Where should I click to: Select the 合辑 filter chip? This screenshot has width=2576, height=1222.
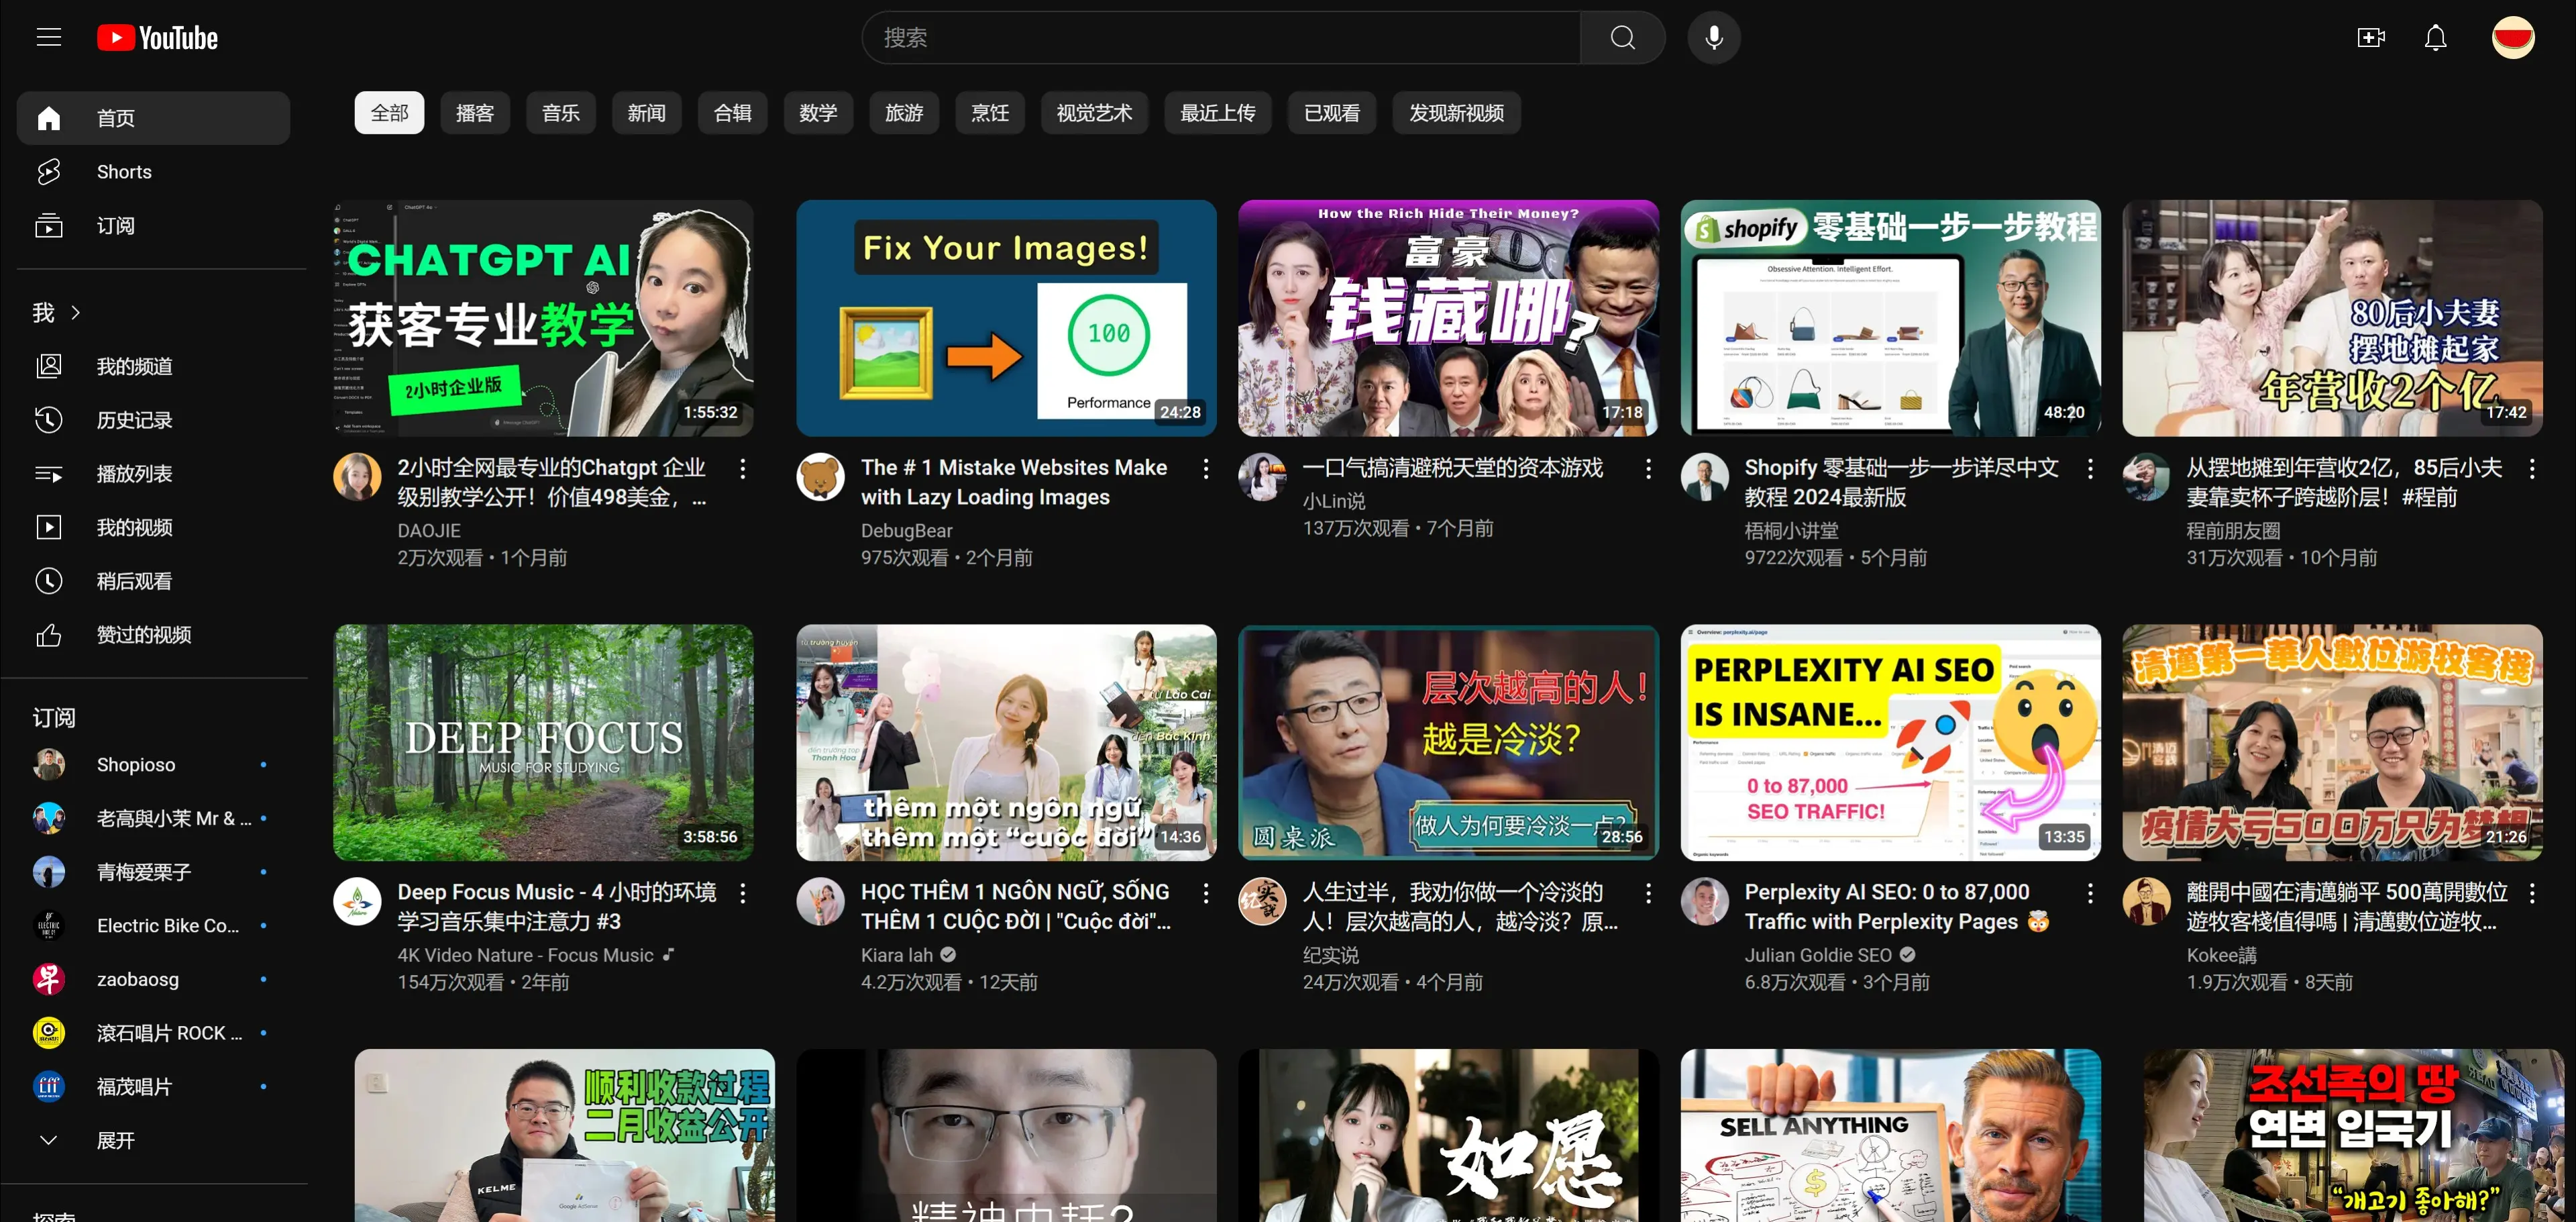(x=733, y=113)
